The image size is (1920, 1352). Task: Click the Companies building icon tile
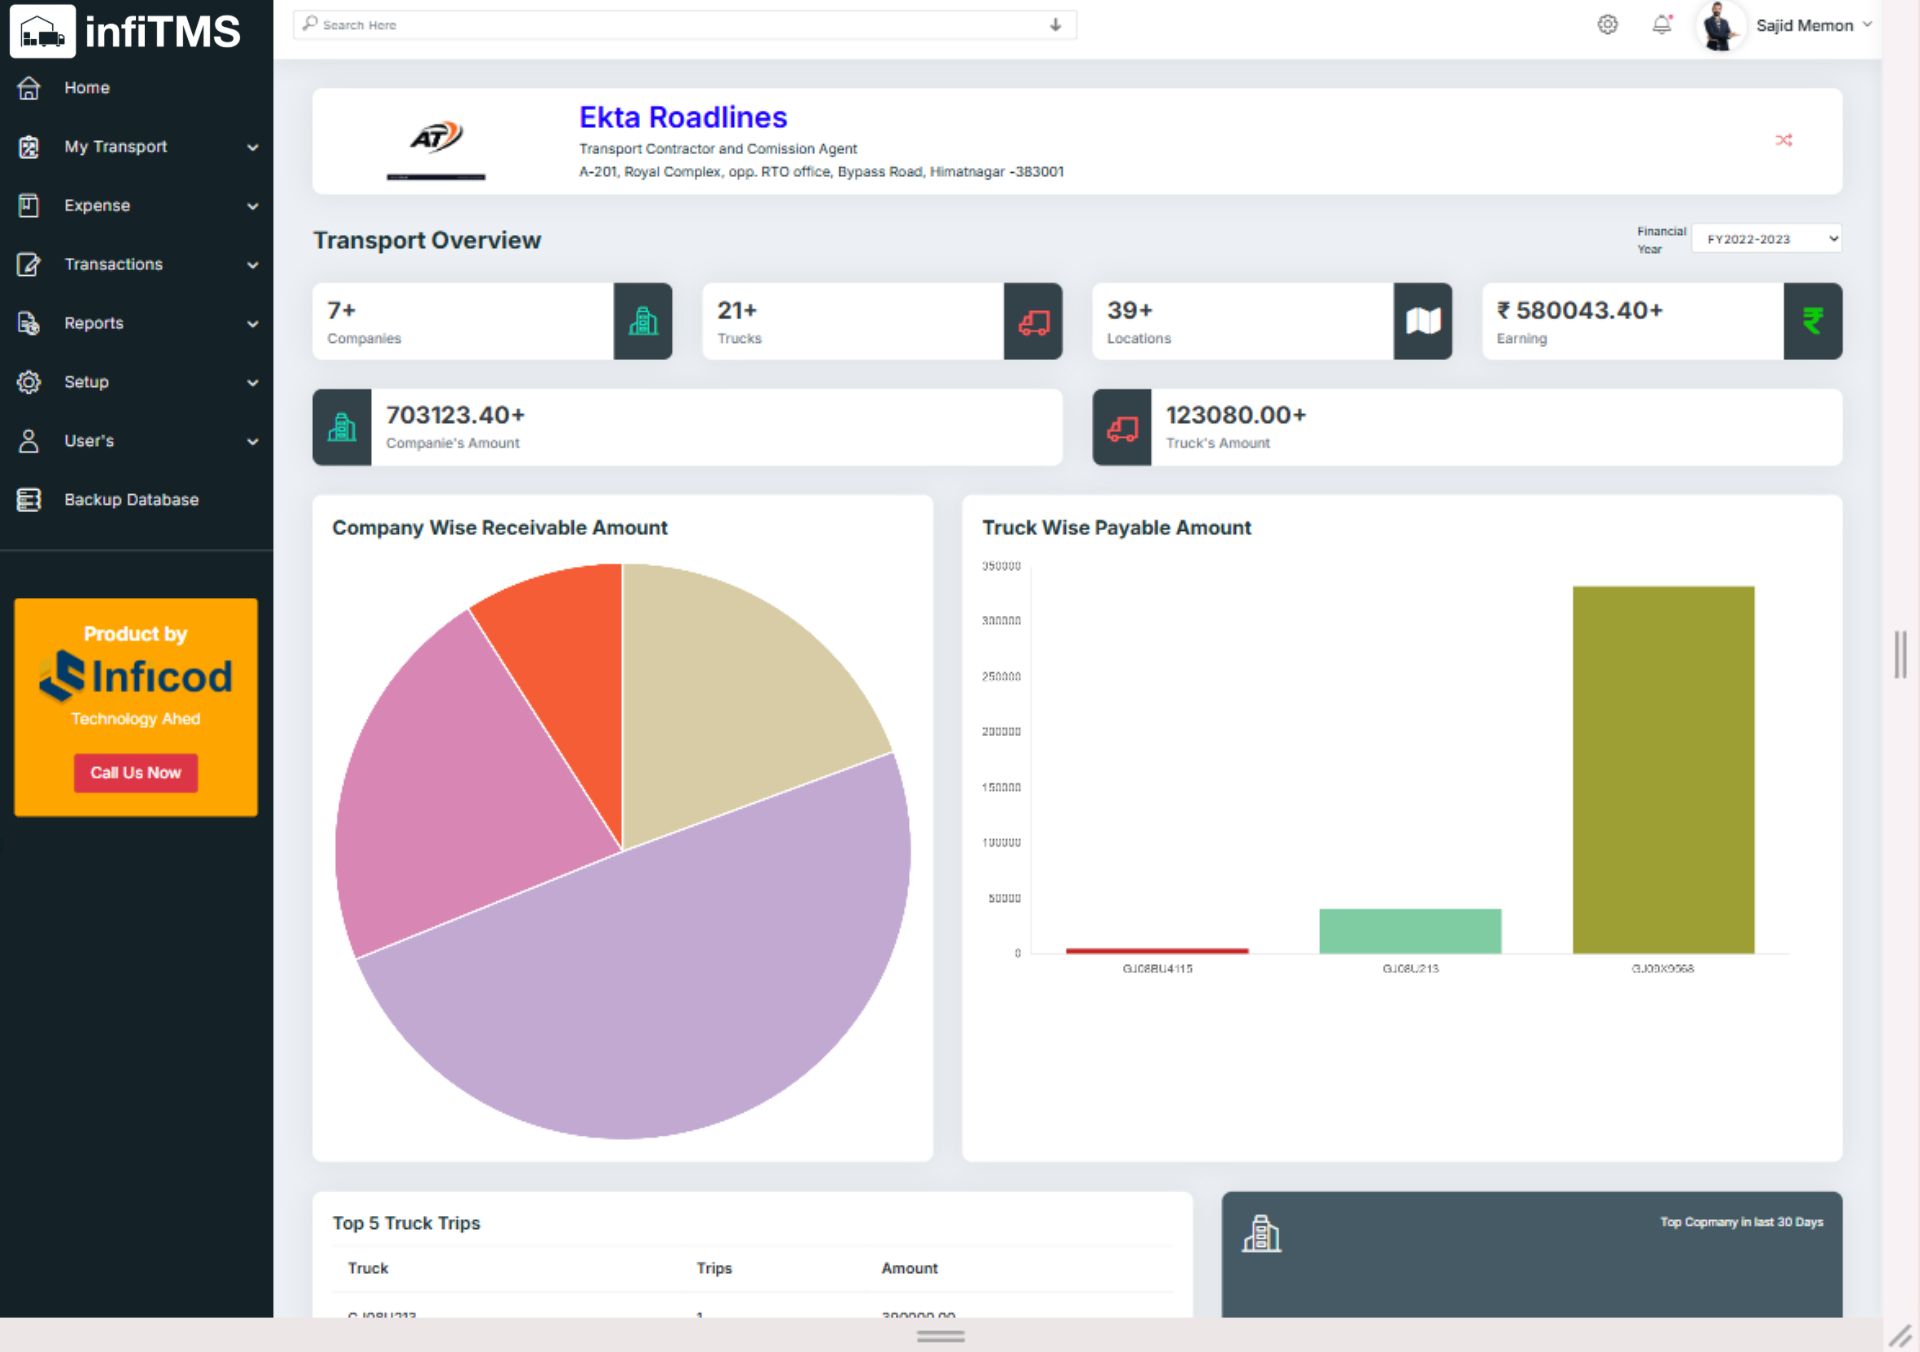[642, 321]
